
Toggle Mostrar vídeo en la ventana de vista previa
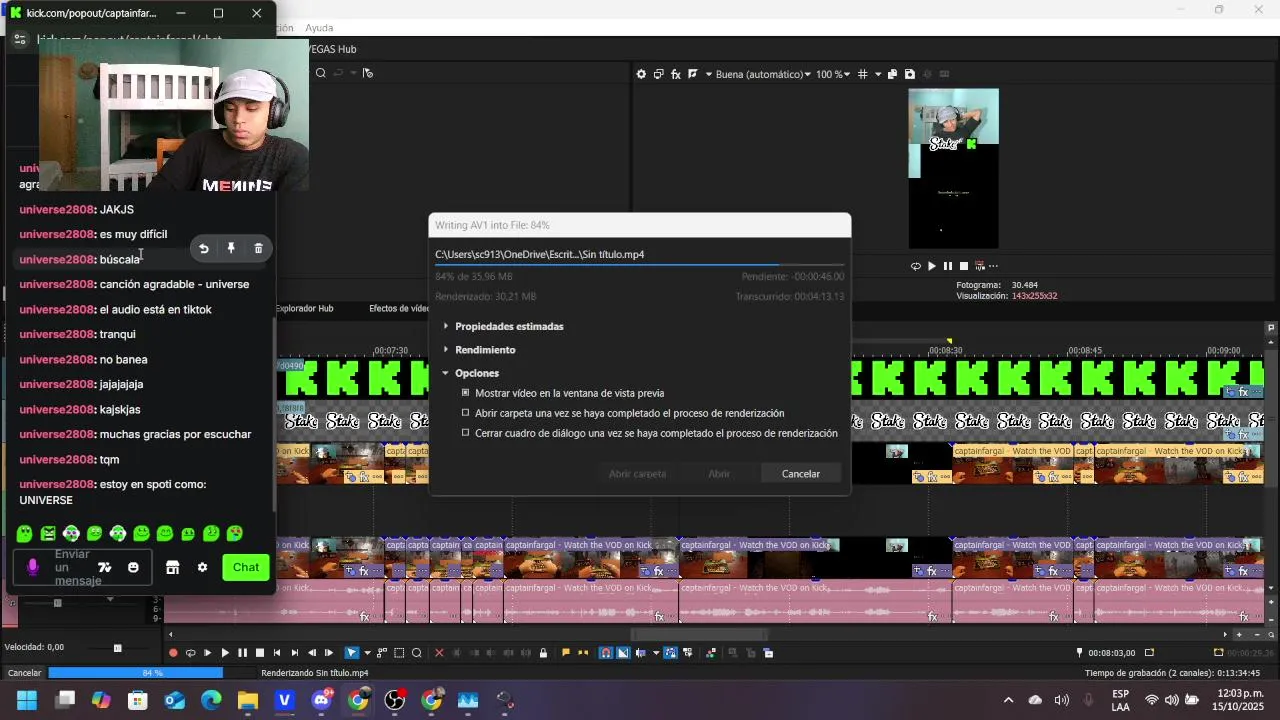point(465,393)
